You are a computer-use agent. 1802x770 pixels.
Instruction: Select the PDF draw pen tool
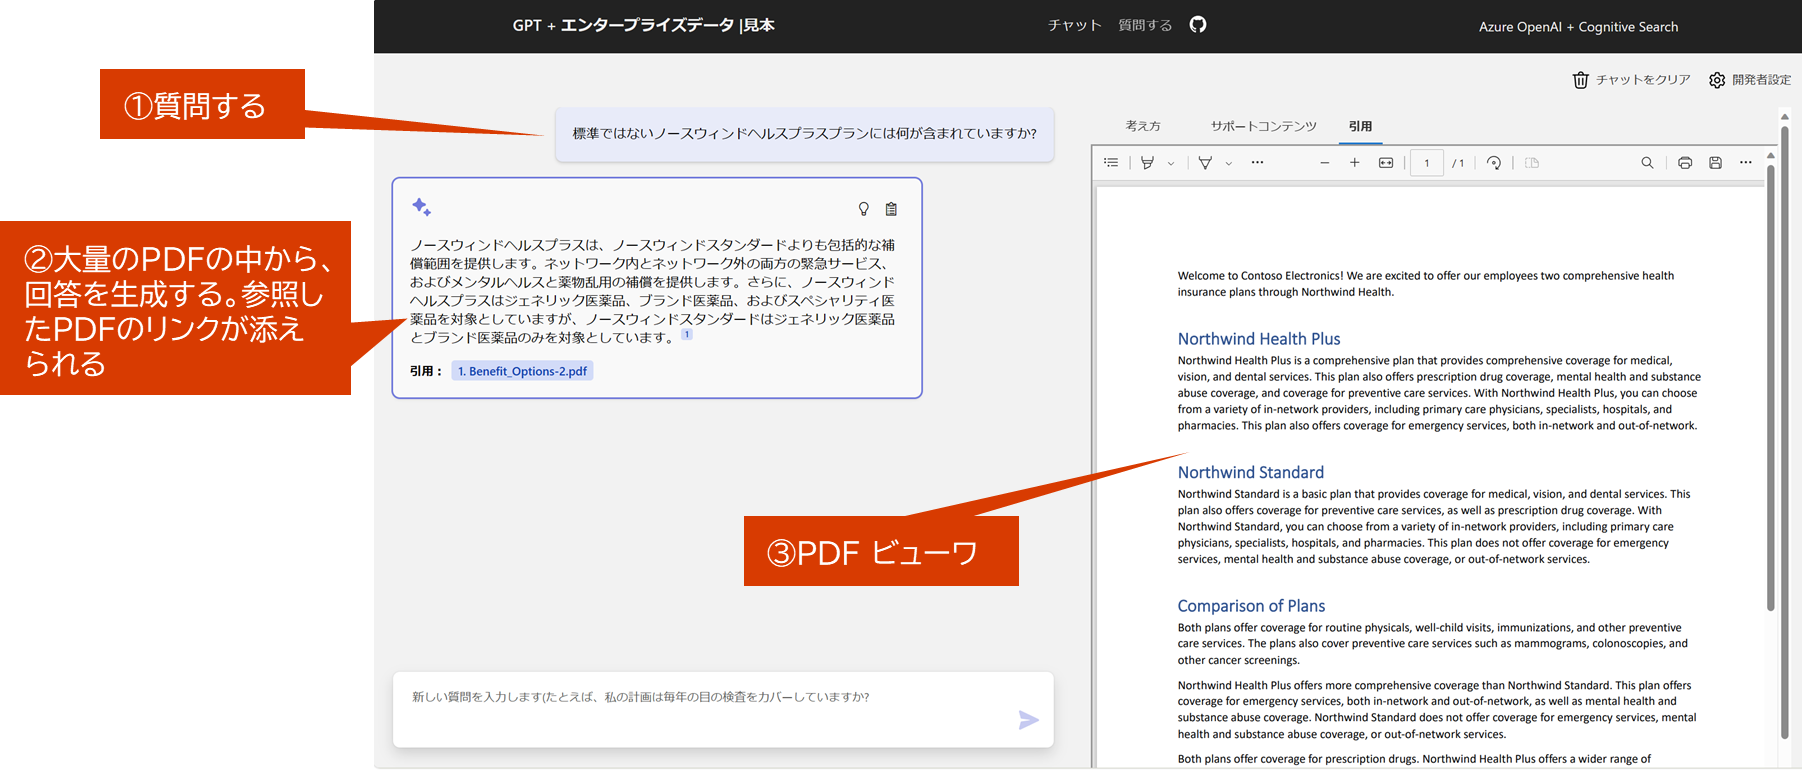click(1205, 162)
